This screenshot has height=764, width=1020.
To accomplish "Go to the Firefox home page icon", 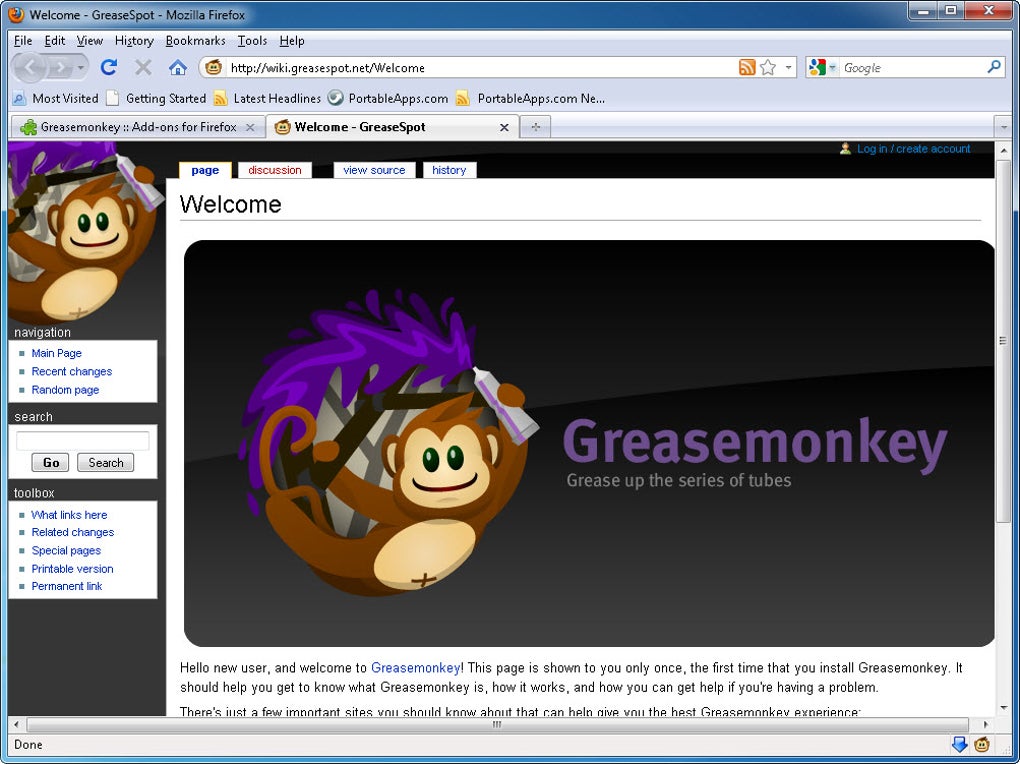I will pyautogui.click(x=178, y=67).
